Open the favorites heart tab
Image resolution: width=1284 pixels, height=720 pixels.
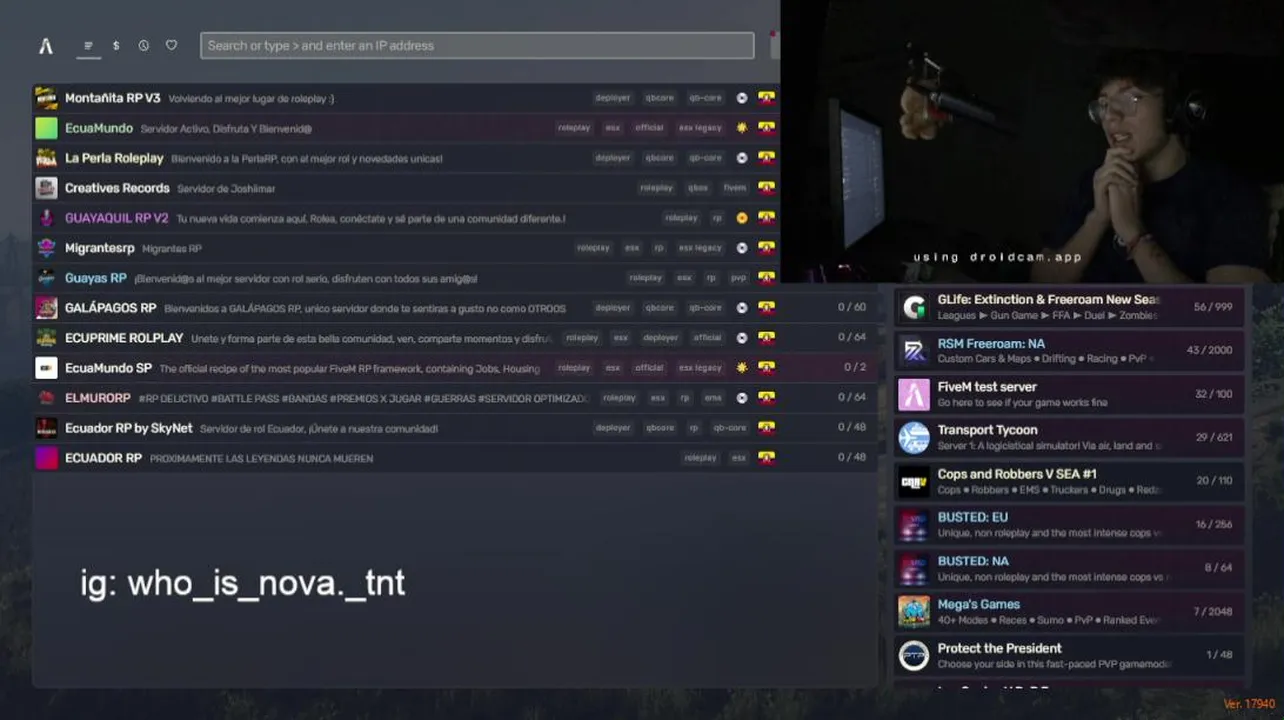(x=171, y=46)
